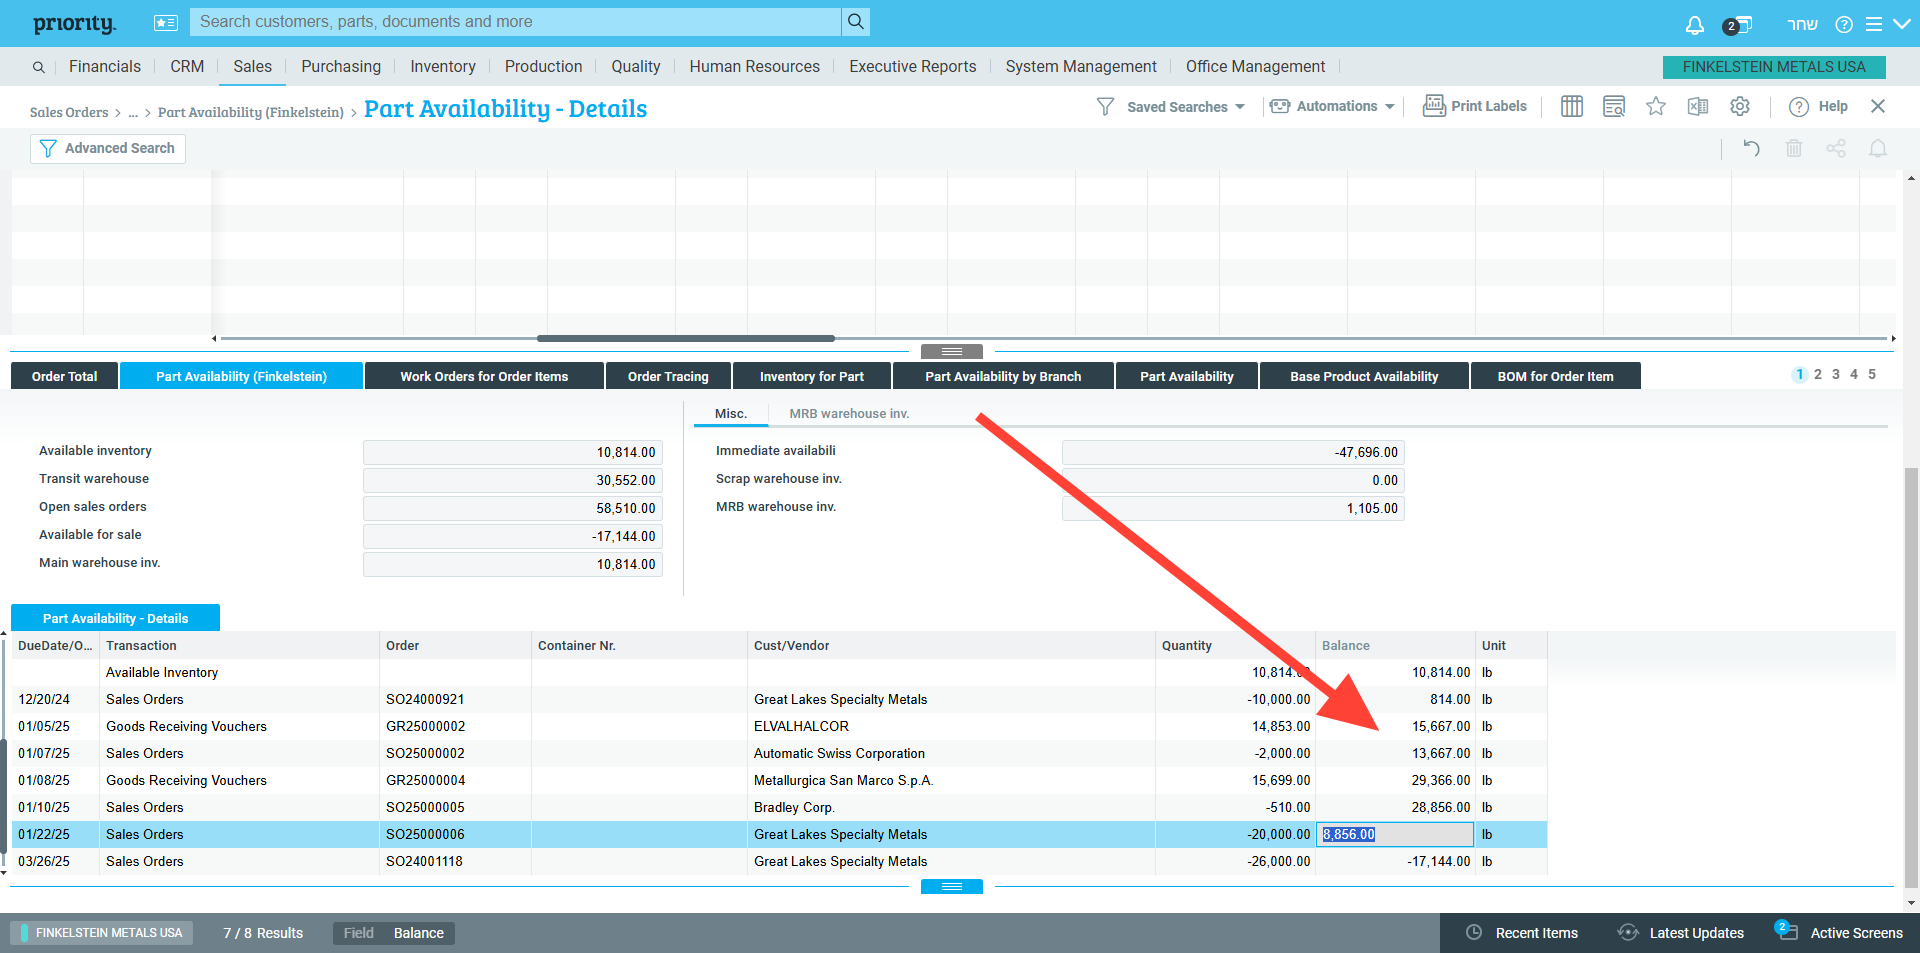Select the ELVALHALCOR vendor cell

(951, 726)
